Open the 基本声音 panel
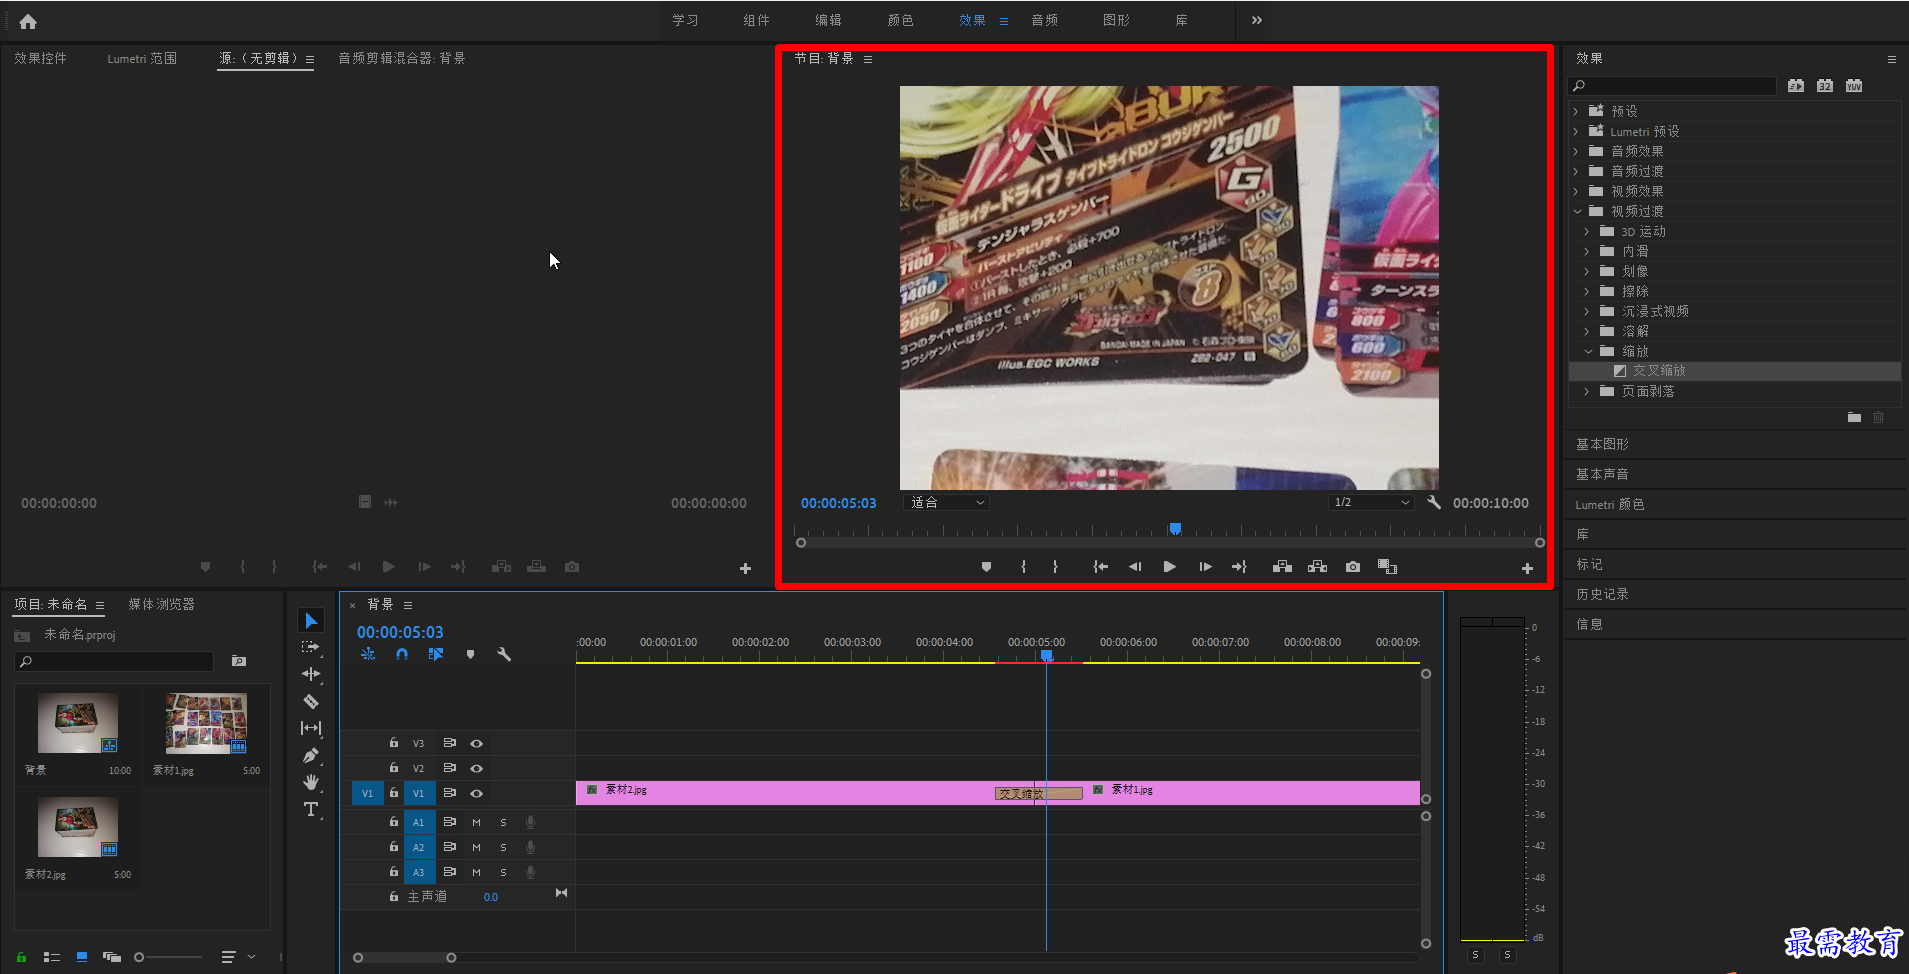 [1602, 474]
